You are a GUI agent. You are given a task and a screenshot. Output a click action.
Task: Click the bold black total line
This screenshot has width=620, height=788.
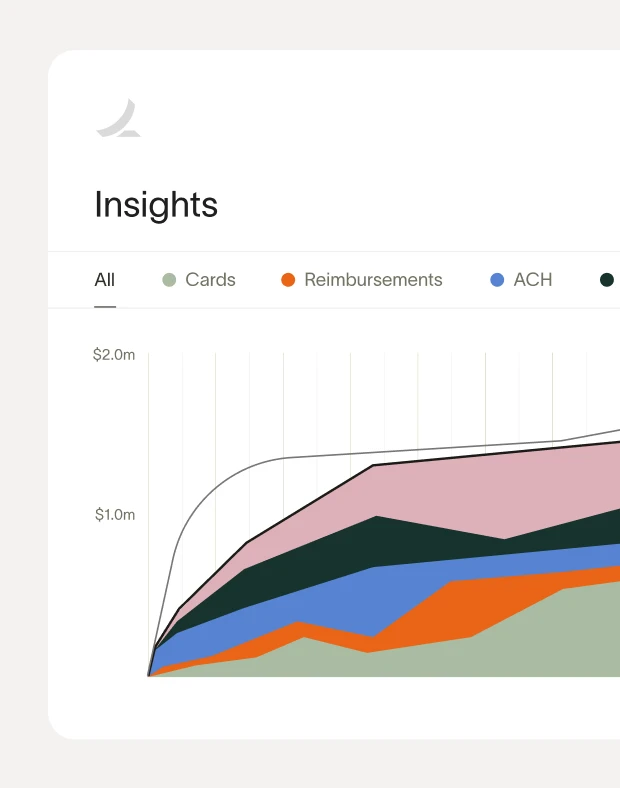[x=310, y=504]
